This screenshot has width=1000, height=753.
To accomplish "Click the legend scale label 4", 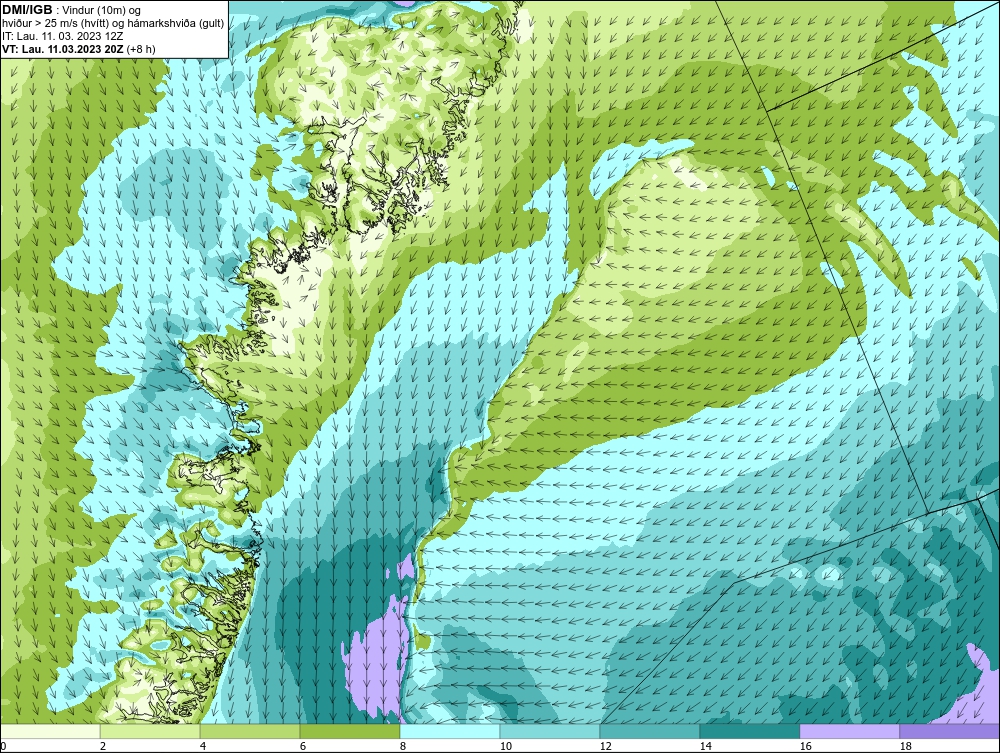I will pos(203,746).
